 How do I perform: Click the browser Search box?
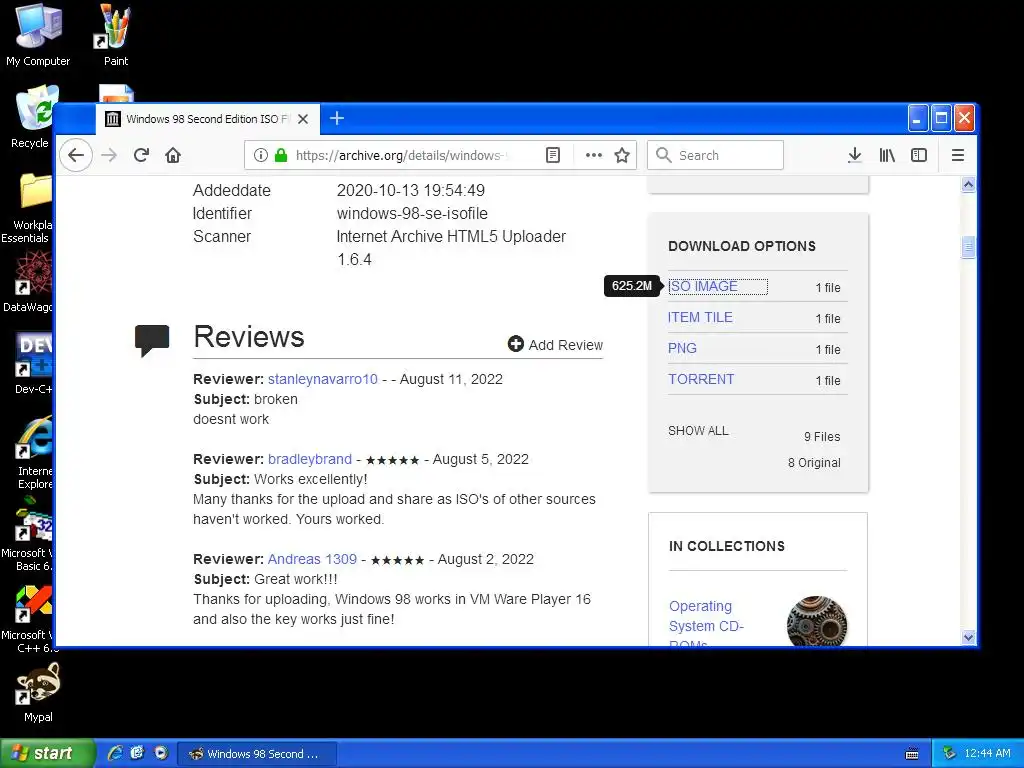(x=715, y=155)
